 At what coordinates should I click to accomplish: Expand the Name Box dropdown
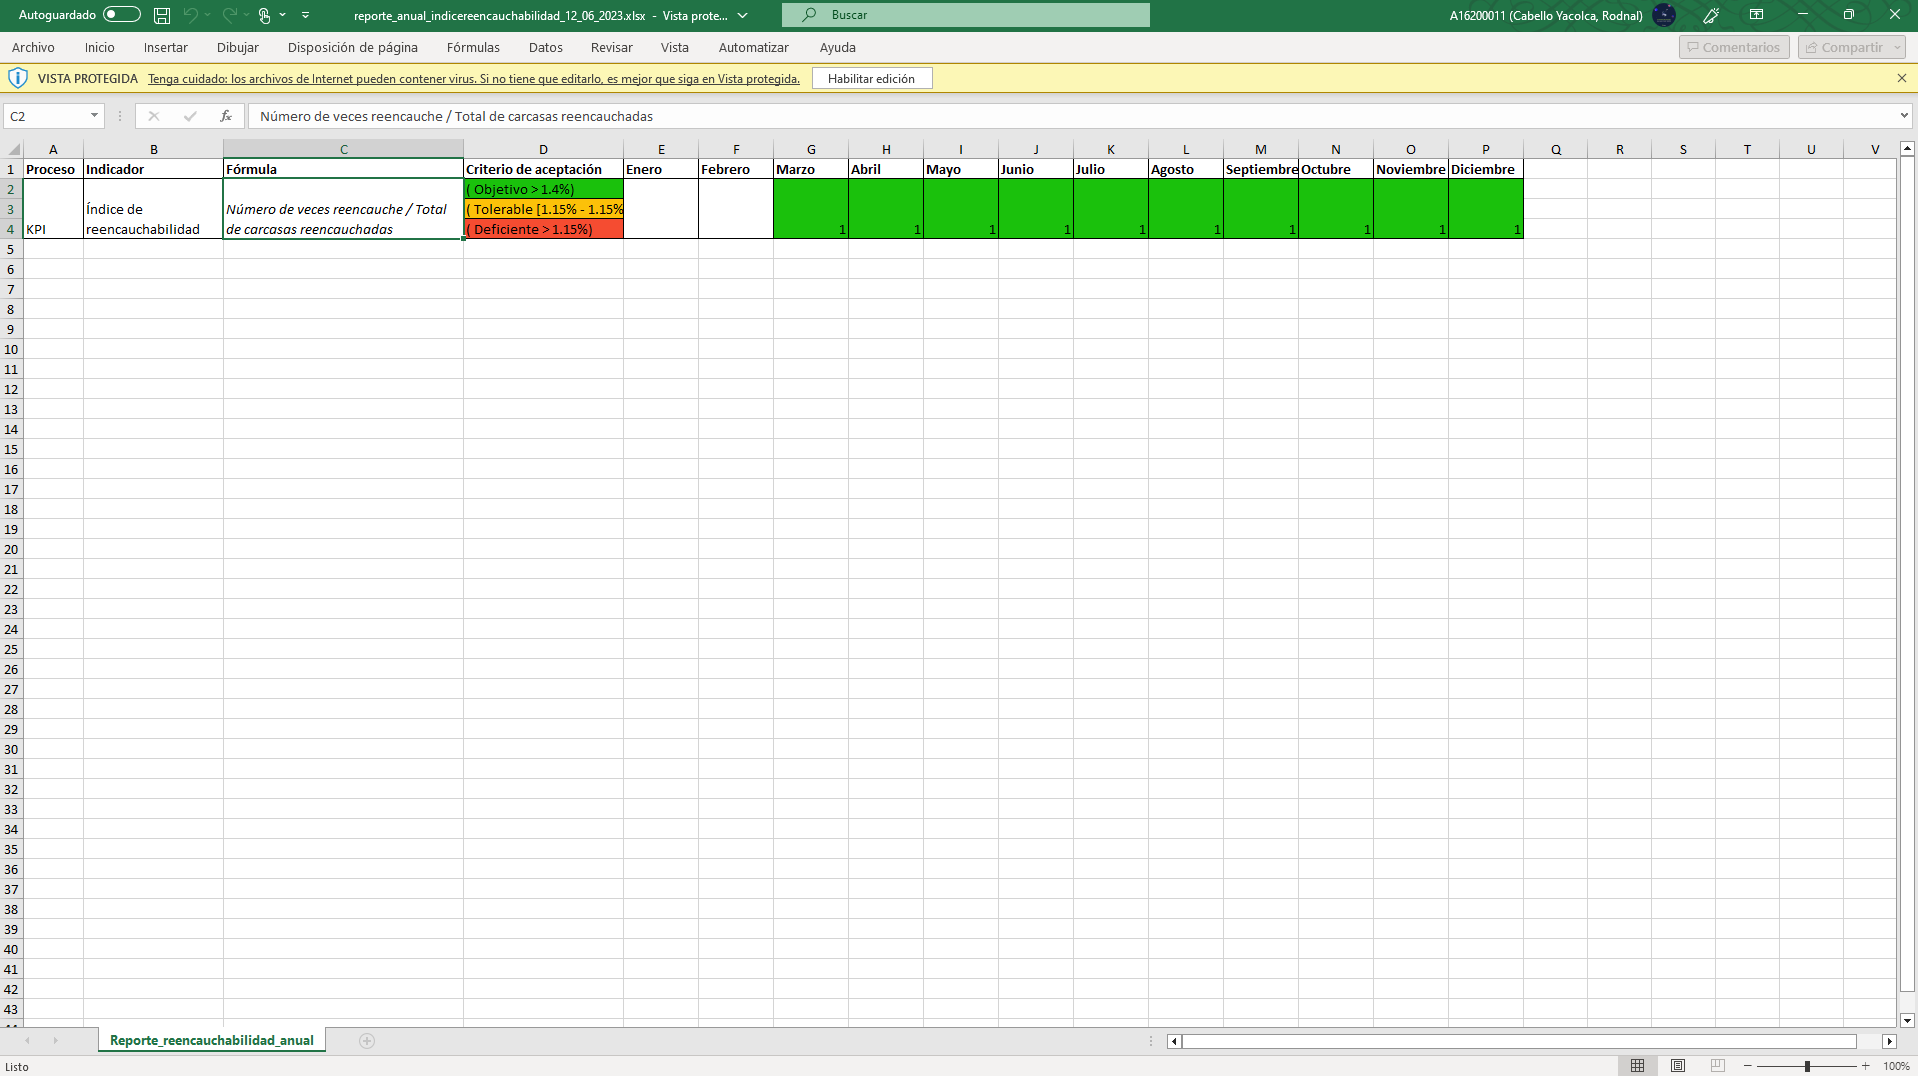click(94, 116)
